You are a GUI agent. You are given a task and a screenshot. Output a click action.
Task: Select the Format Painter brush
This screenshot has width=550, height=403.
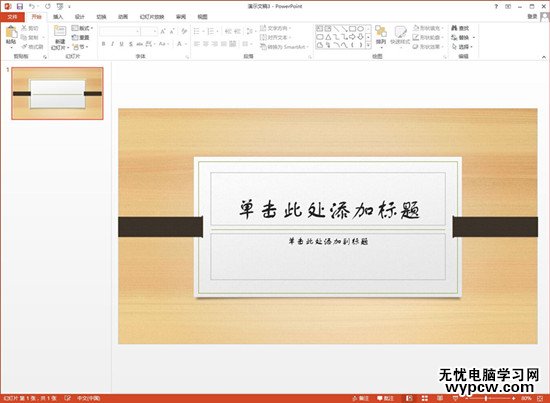tap(24, 47)
